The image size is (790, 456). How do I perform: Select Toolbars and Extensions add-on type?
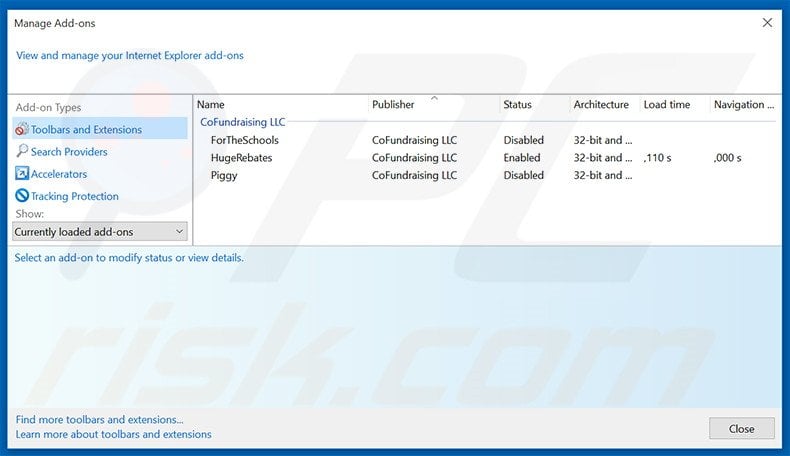point(100,129)
